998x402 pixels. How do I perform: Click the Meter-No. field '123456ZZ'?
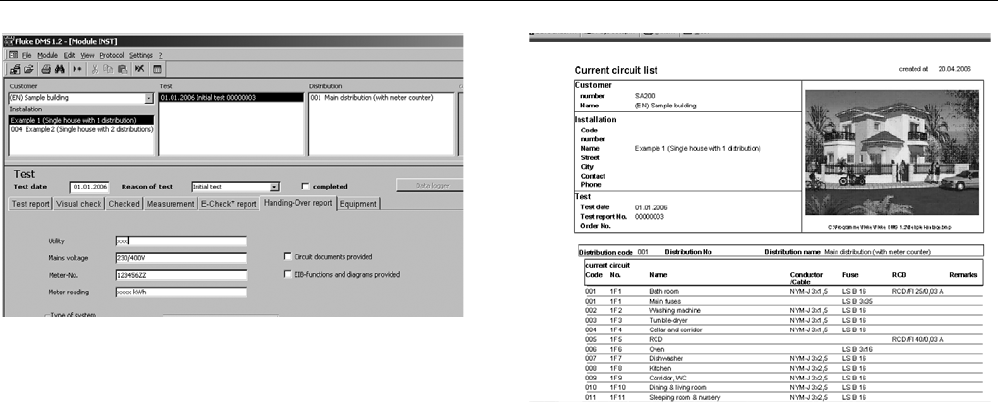pos(181,275)
